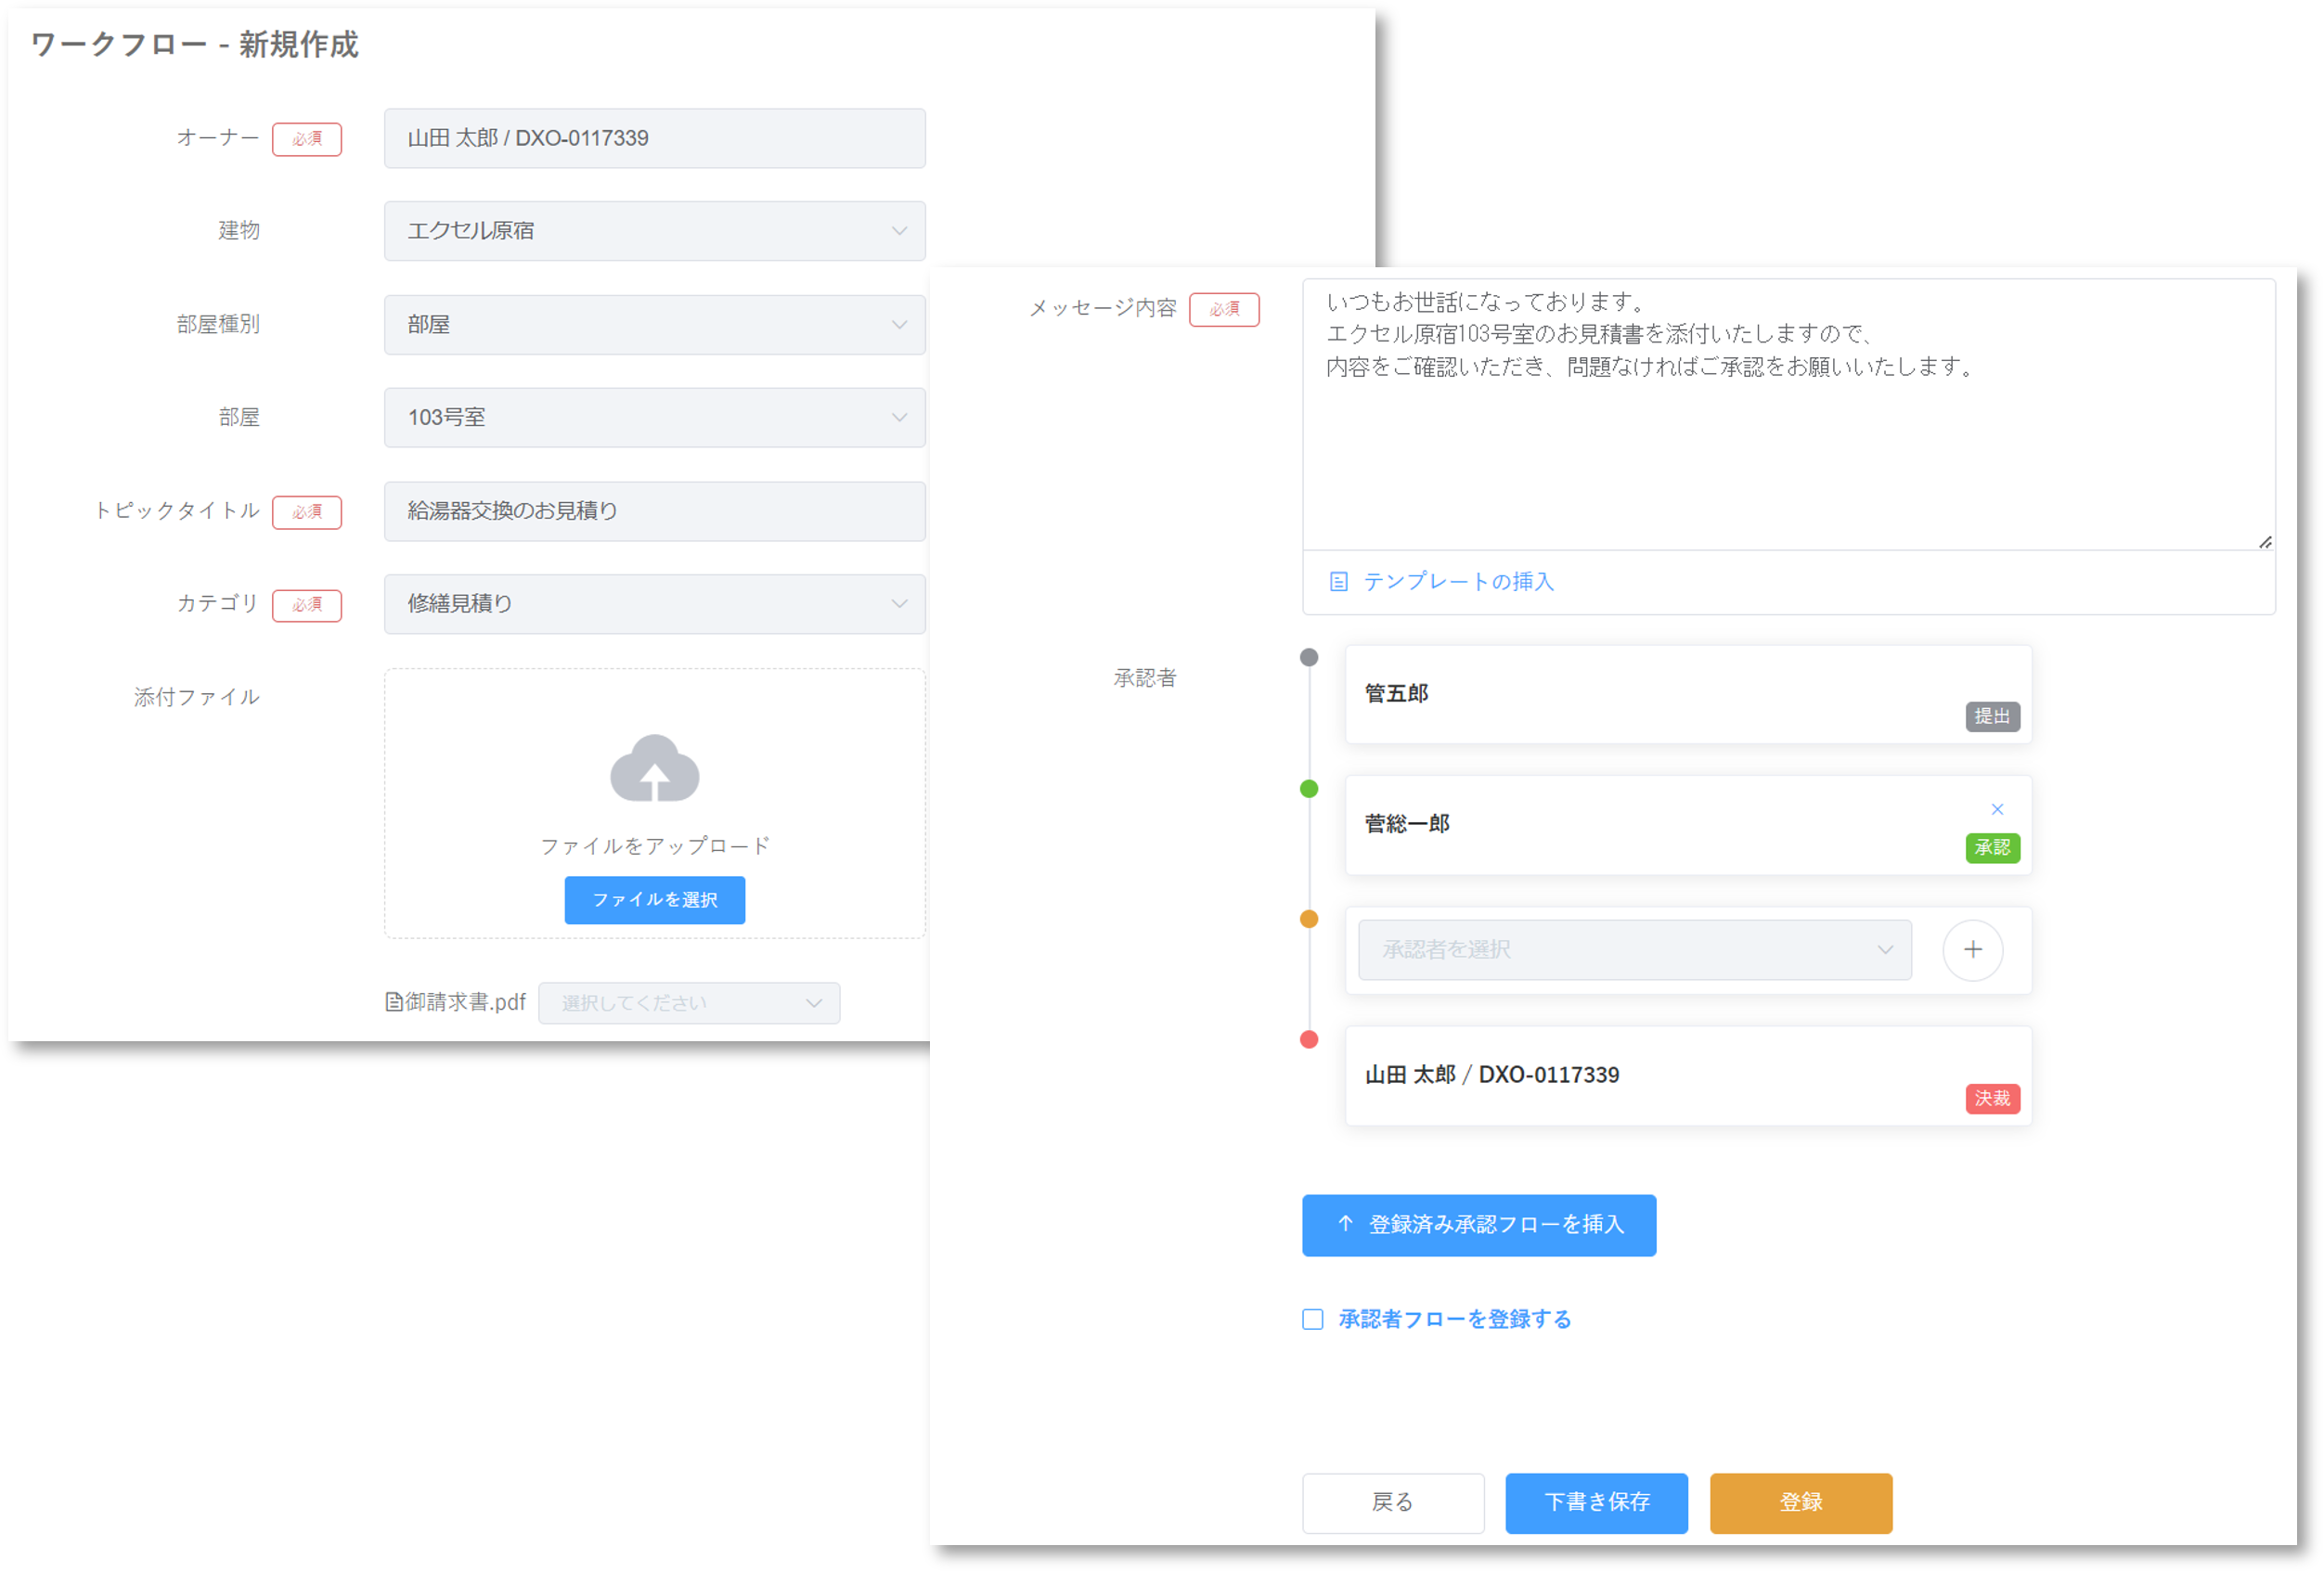Click the cloud upload icon
Image resolution: width=2324 pixels, height=1572 pixels.
654,768
